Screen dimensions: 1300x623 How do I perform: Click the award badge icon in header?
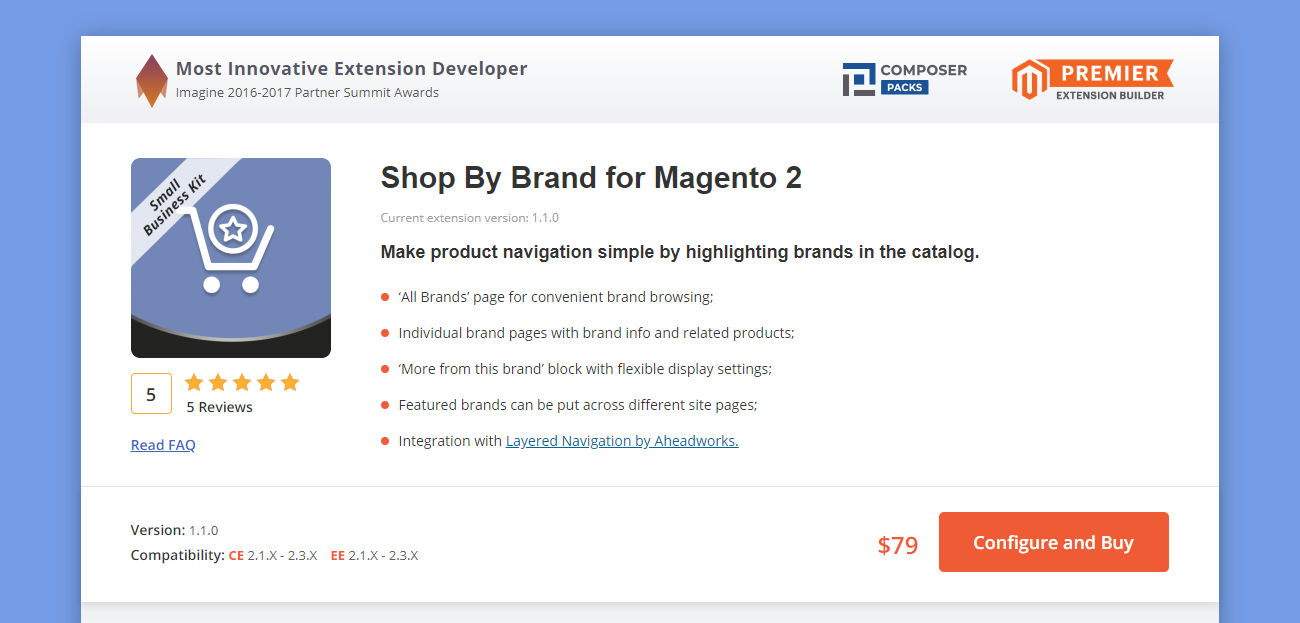[151, 80]
